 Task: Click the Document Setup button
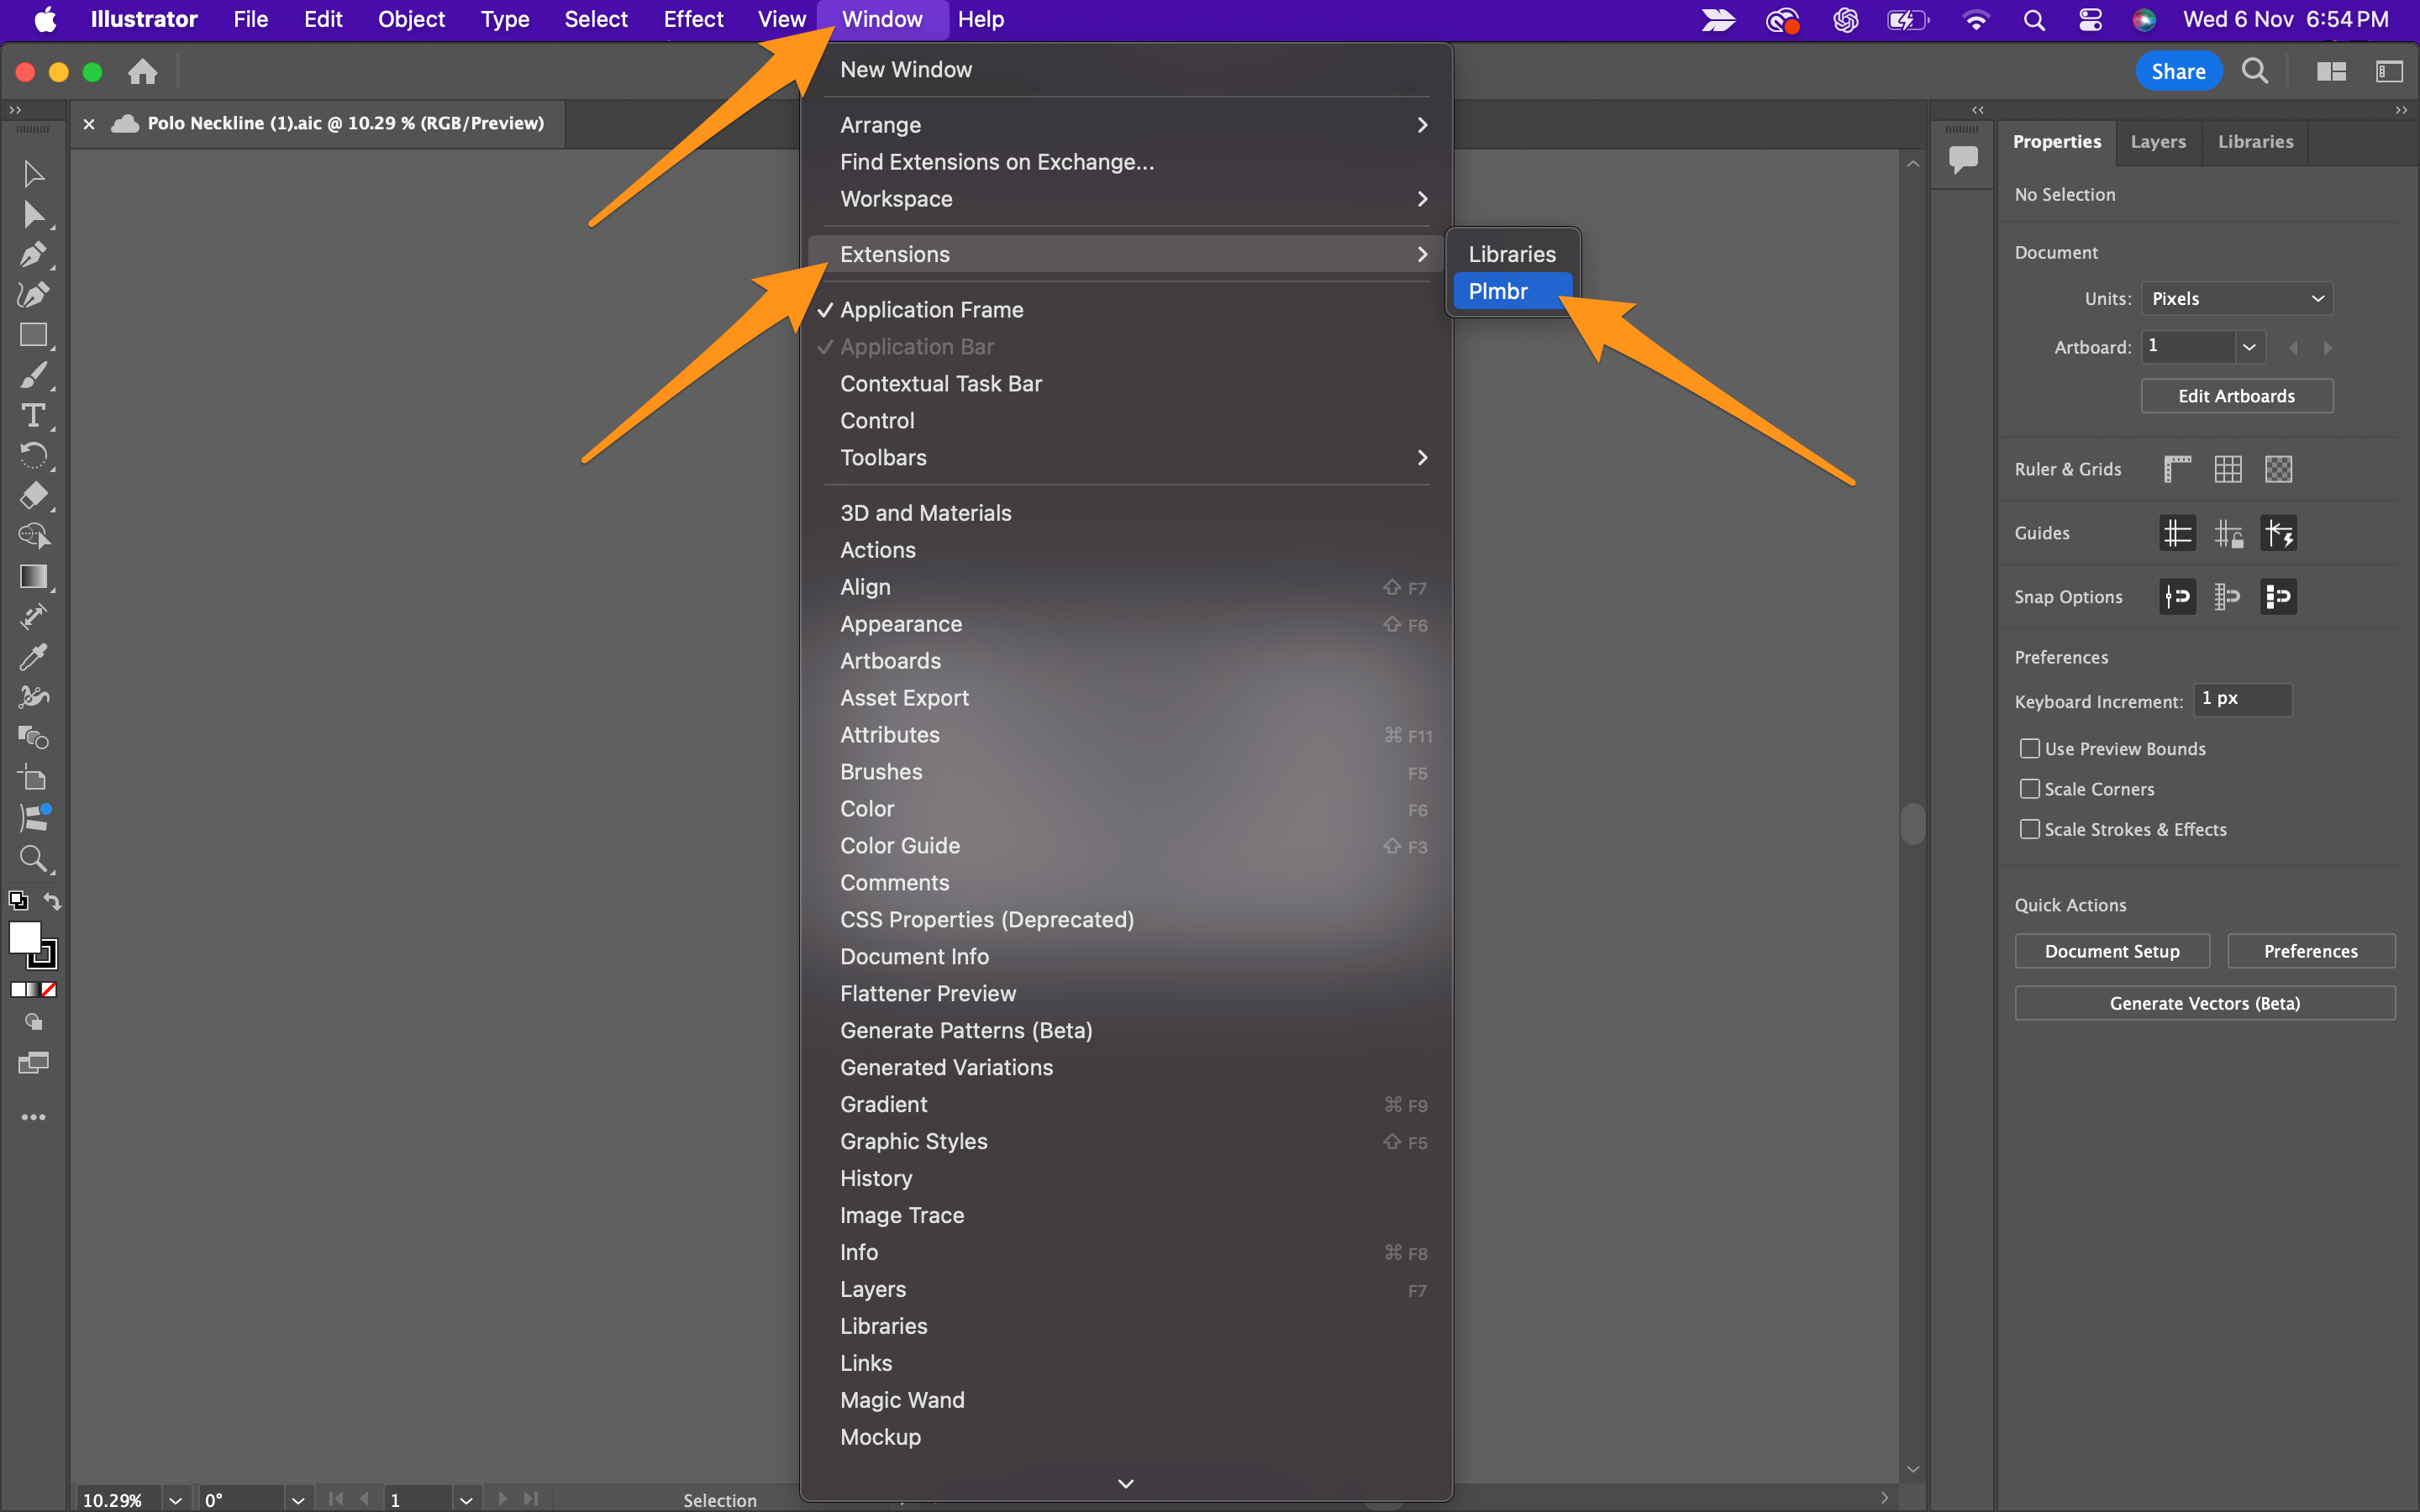click(2111, 951)
